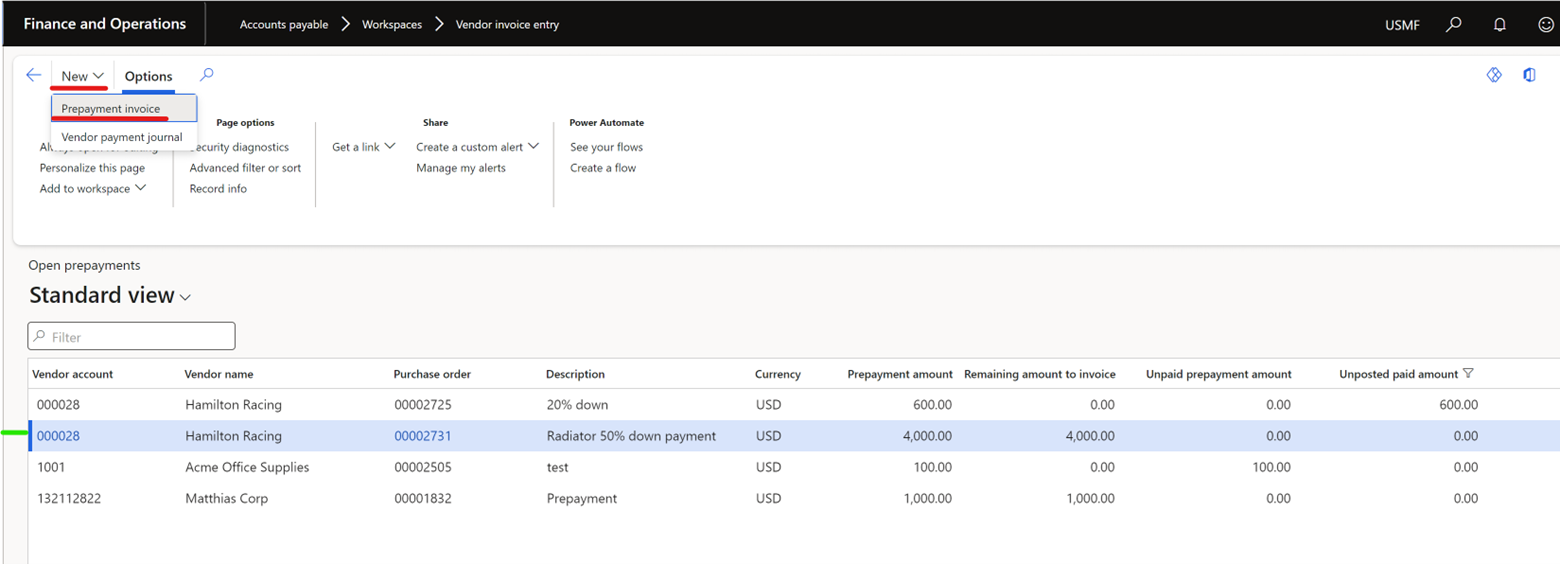
Task: Click the smiley feedback icon
Action: (1545, 24)
